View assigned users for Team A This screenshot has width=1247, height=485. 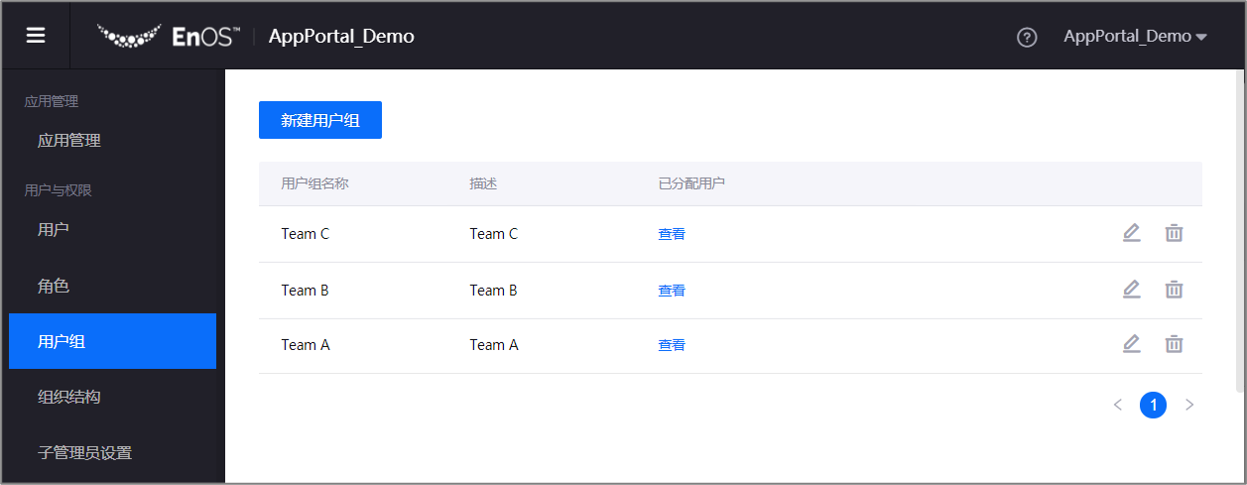[x=671, y=345]
